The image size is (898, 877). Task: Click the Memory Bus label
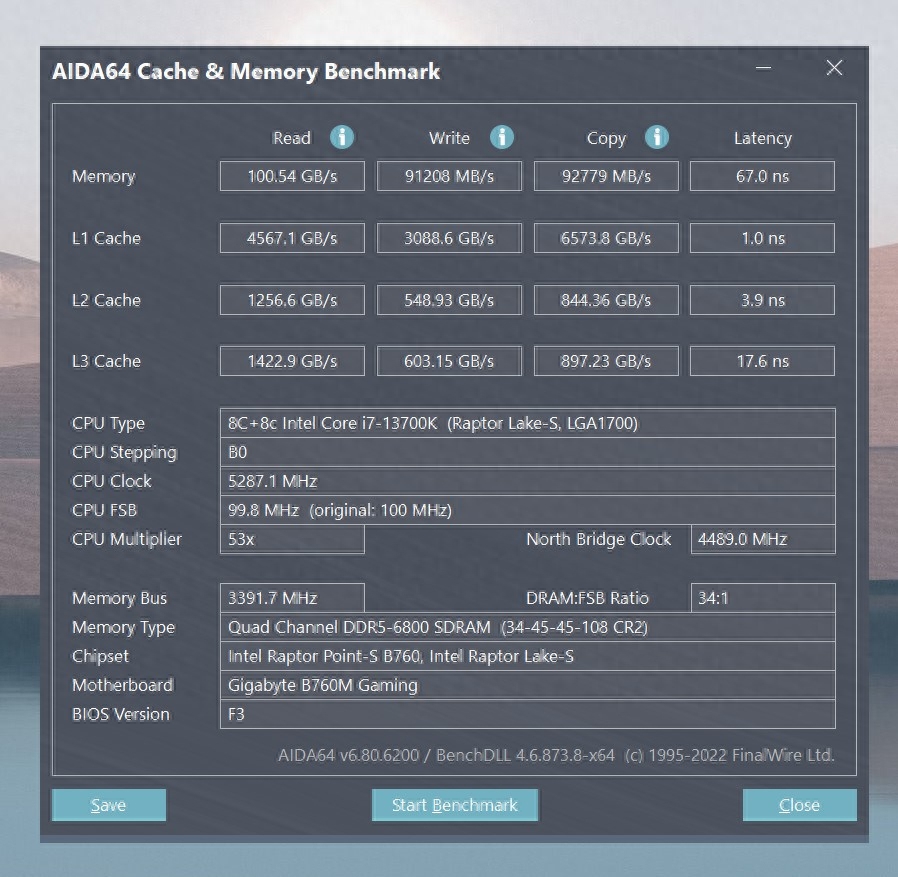pos(119,599)
